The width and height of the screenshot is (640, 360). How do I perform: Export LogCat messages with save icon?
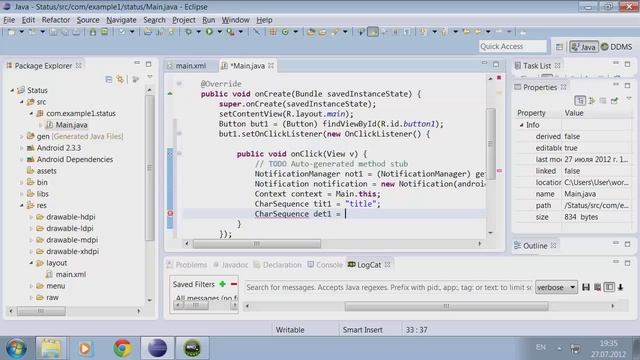[x=586, y=287]
